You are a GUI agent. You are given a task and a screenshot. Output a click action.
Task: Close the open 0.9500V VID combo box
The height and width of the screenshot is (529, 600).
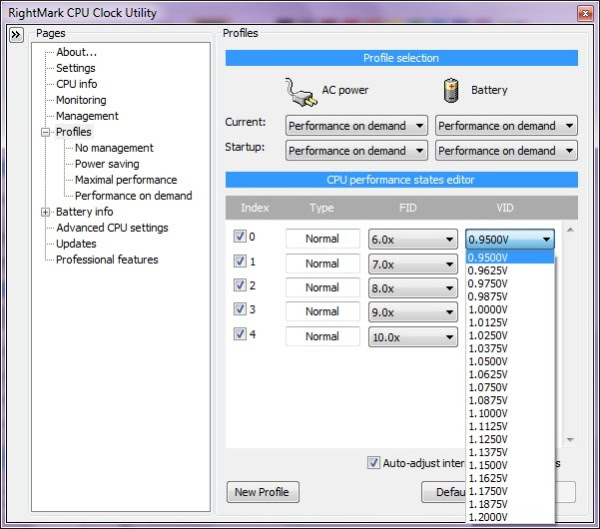click(510, 240)
